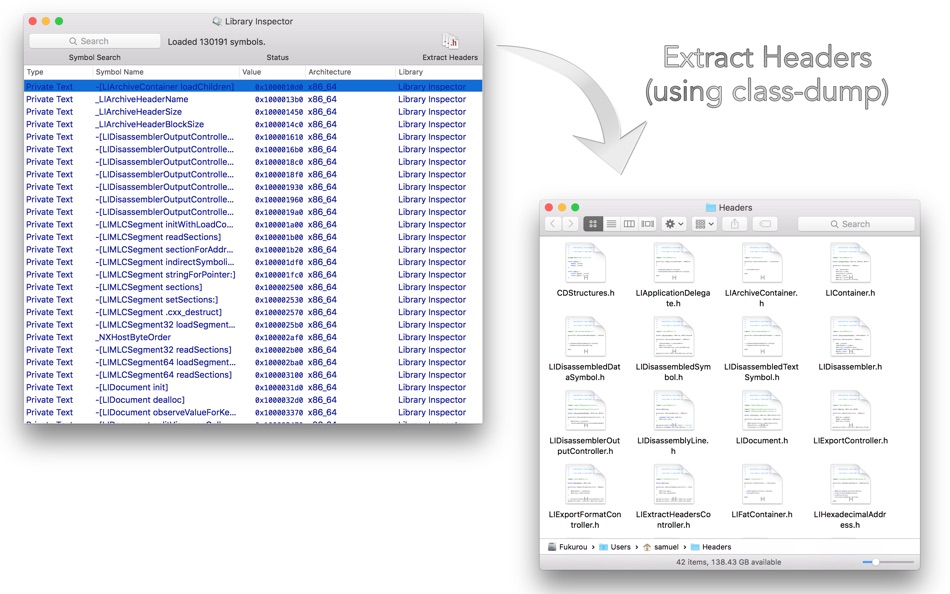Viewport: 950px width, 594px height.
Task: Click the Symbol Search field
Action: coord(95,41)
